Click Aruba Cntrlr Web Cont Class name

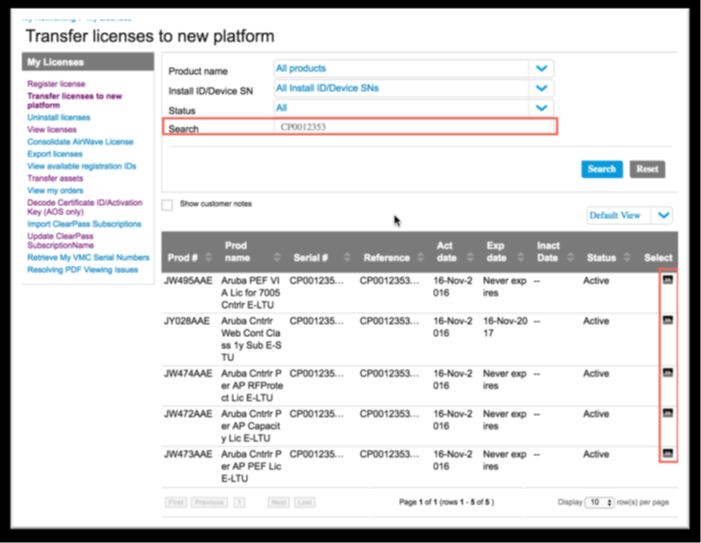coord(251,339)
